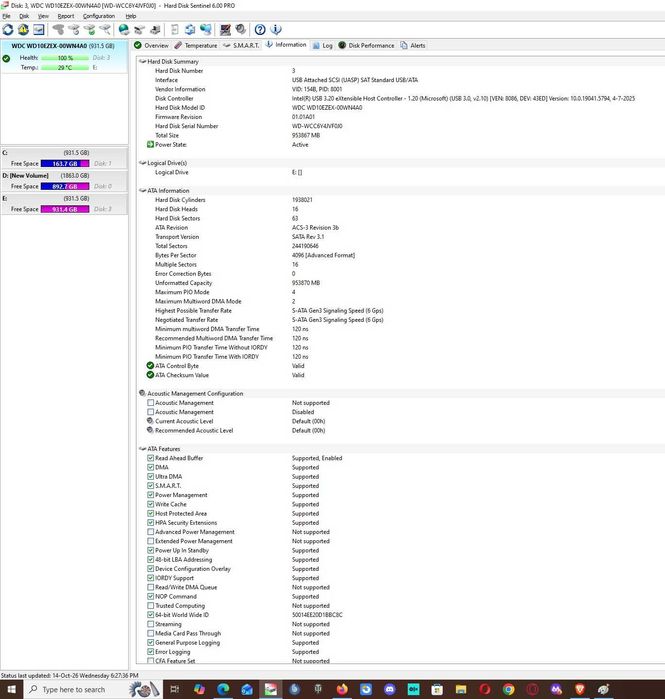Select the WDC WD10EZEX-00WN4A0 disk entry

[x=65, y=57]
